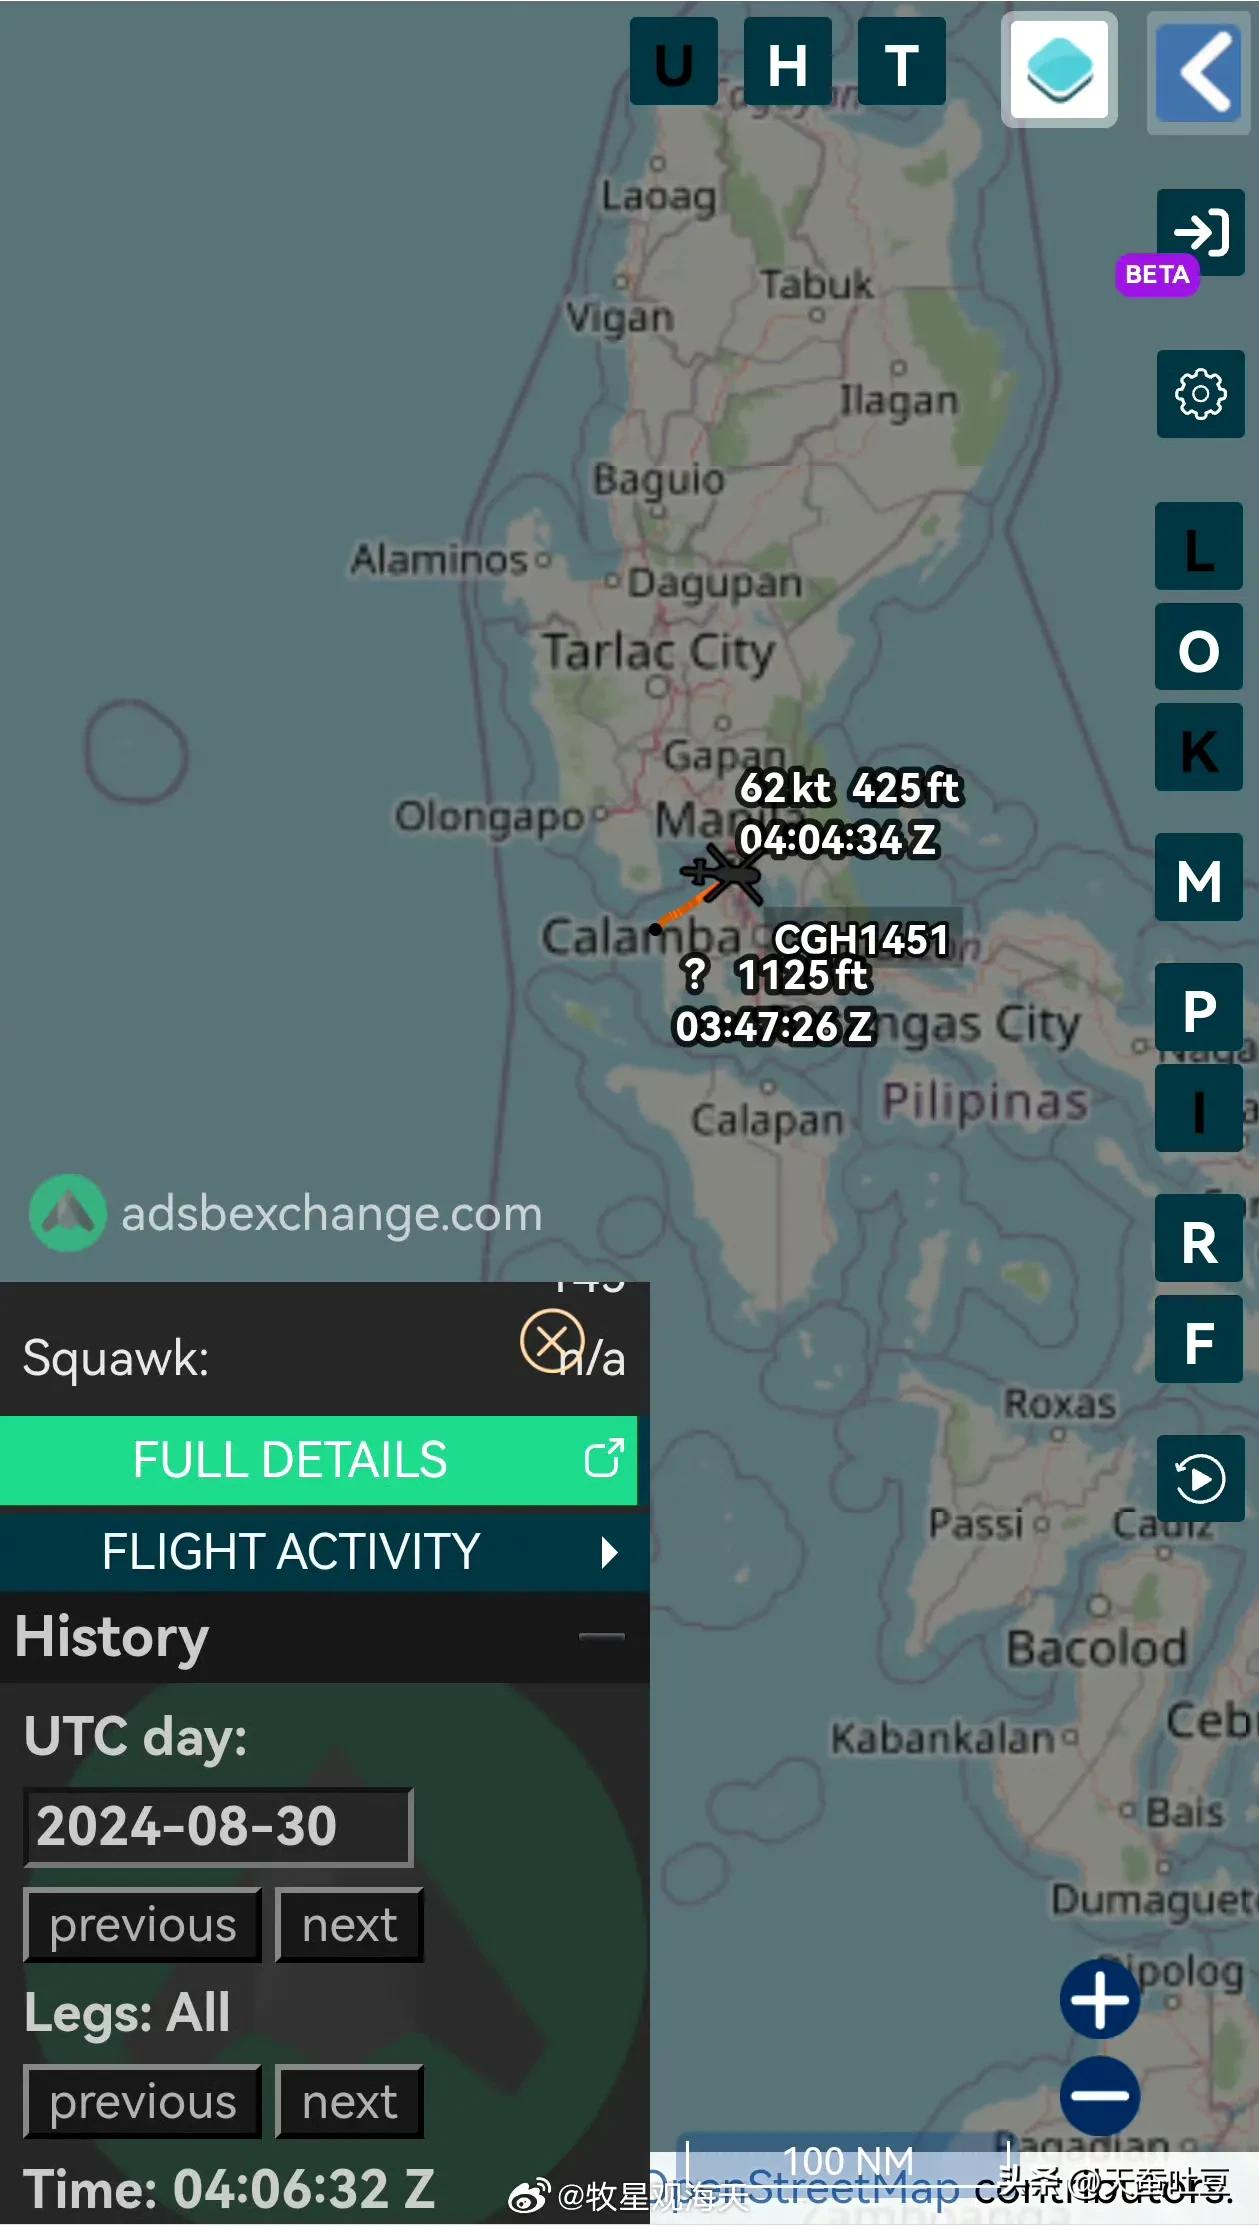Go to previous UTC day
This screenshot has height=2227, width=1259.
[143, 1925]
